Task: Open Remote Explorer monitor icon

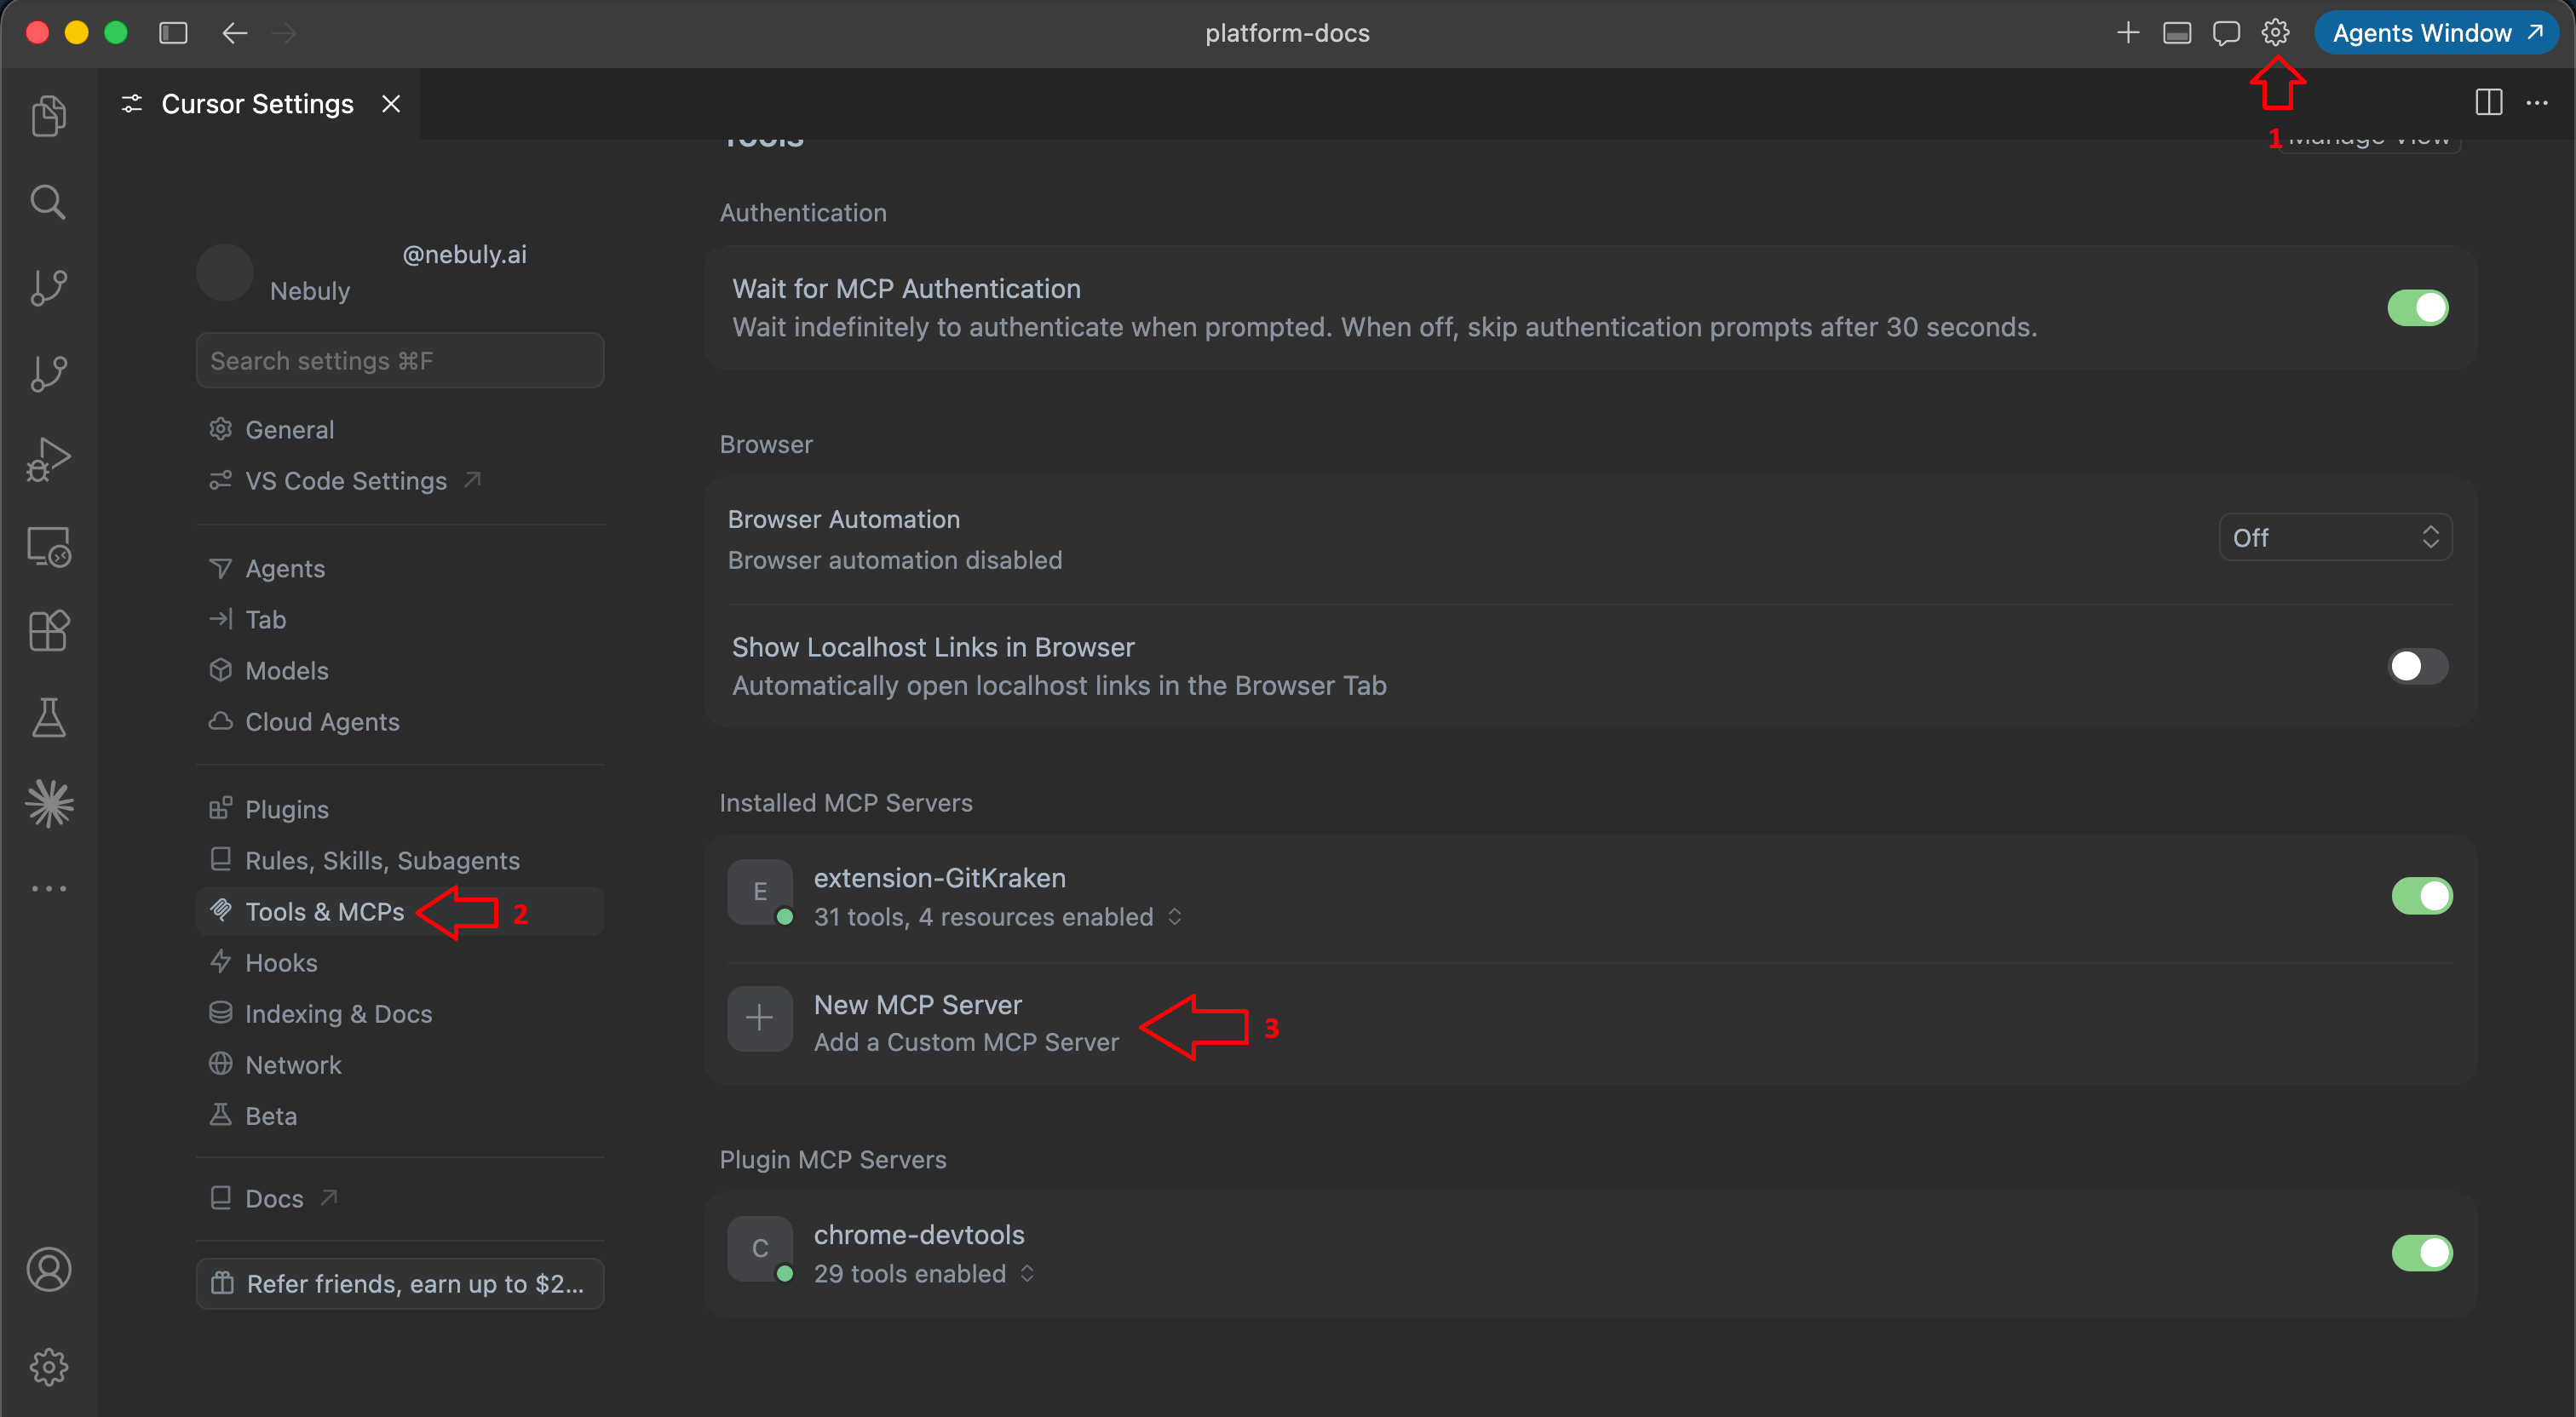Action: click(x=48, y=546)
